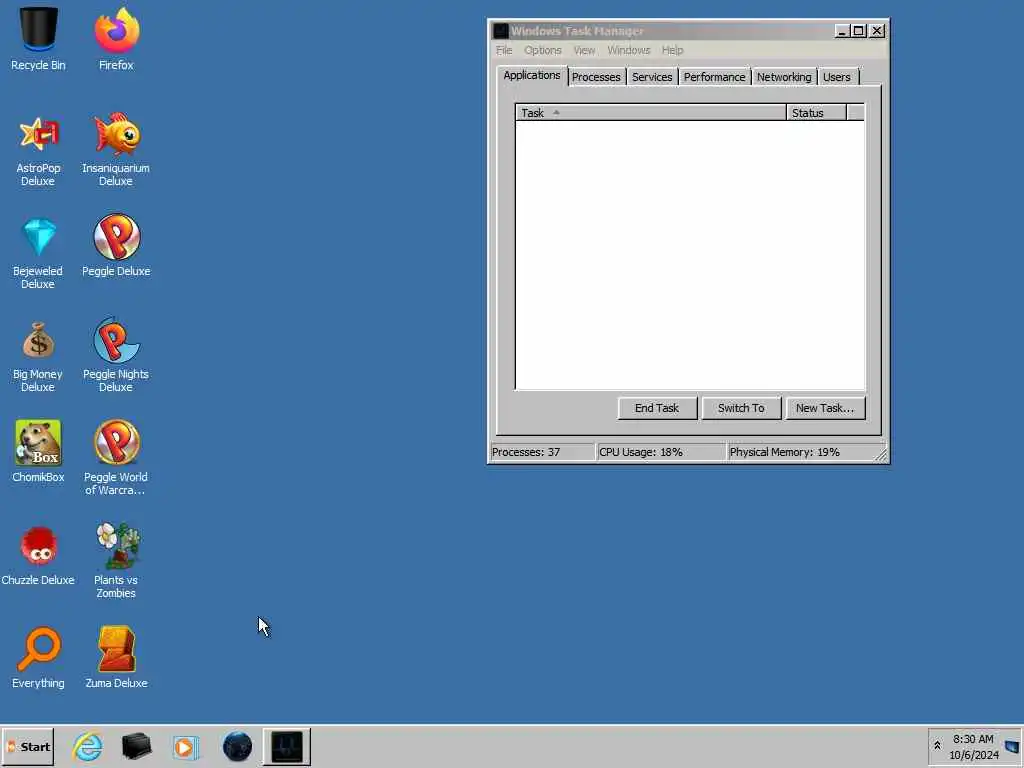Select the Everything search icon
The height and width of the screenshot is (768, 1024).
coord(38,658)
